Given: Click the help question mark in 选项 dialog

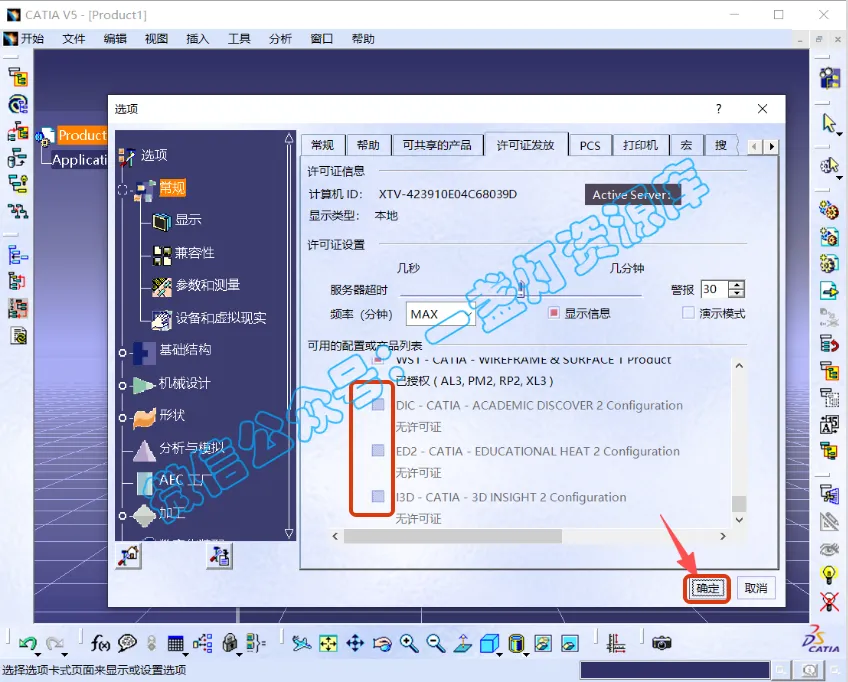Looking at the screenshot, I should pos(719,109).
